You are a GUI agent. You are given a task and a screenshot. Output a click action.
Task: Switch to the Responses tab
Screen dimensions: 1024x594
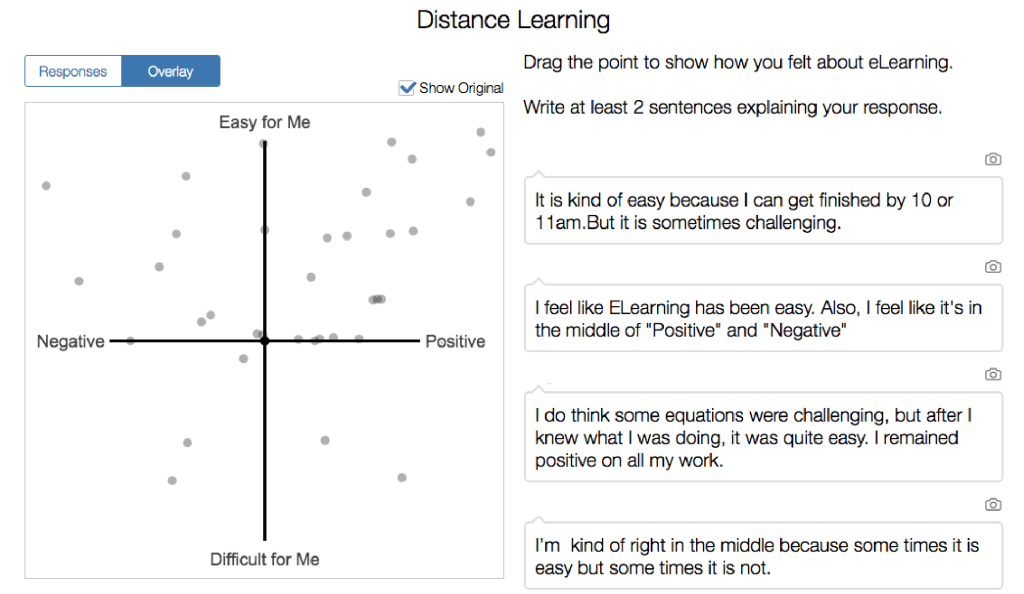[73, 71]
